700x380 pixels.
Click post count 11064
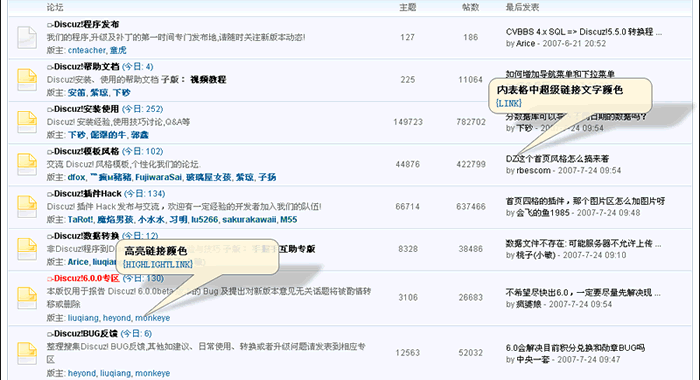tap(471, 80)
